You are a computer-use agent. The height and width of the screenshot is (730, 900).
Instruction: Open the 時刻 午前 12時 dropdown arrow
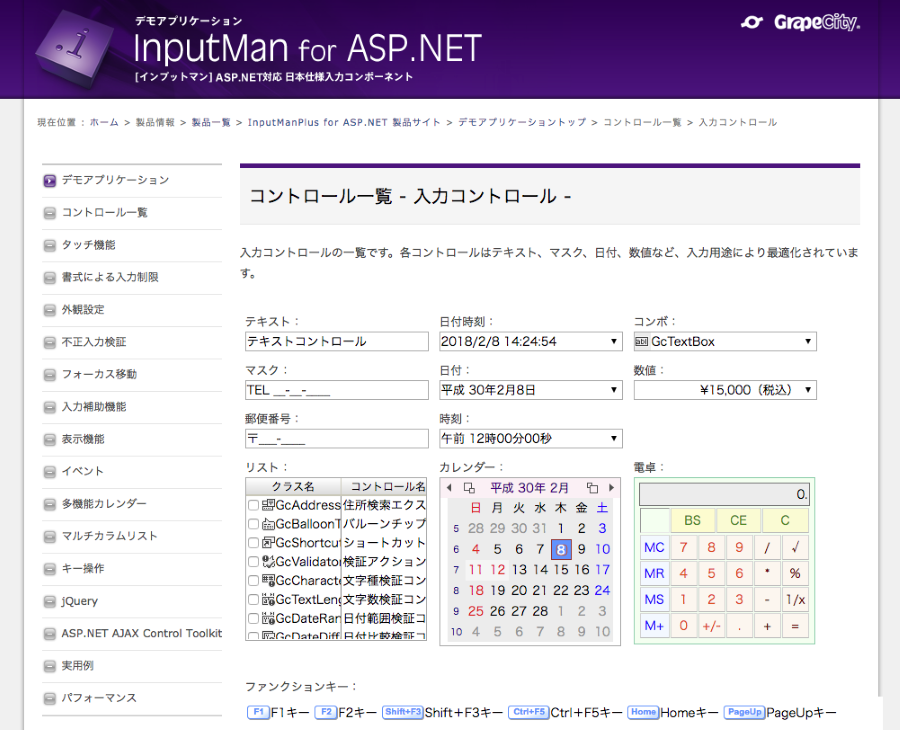pos(614,438)
